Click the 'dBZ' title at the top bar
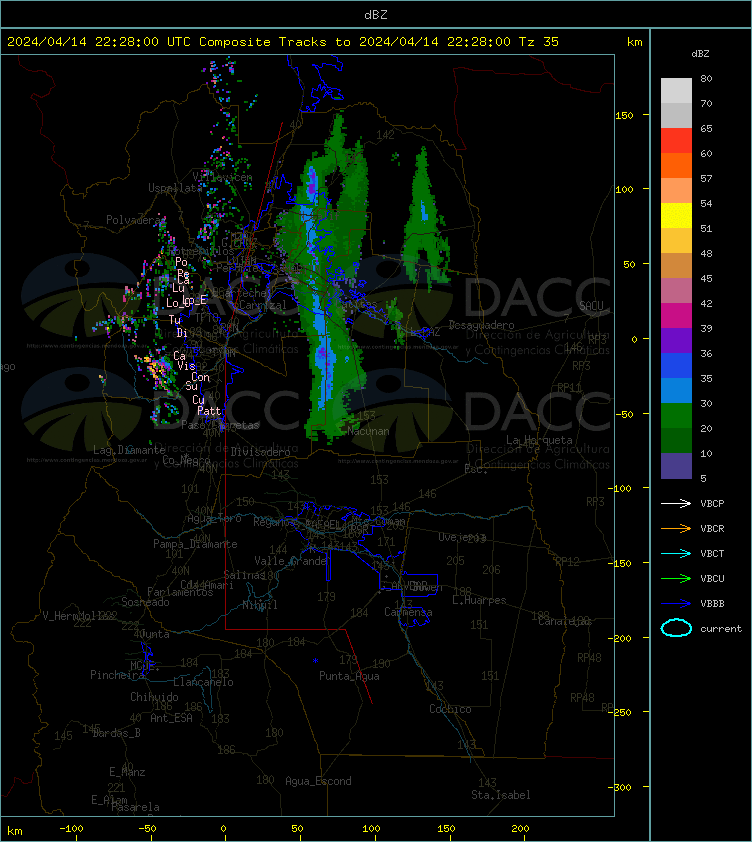Viewport: 752px width, 842px height. [x=375, y=15]
